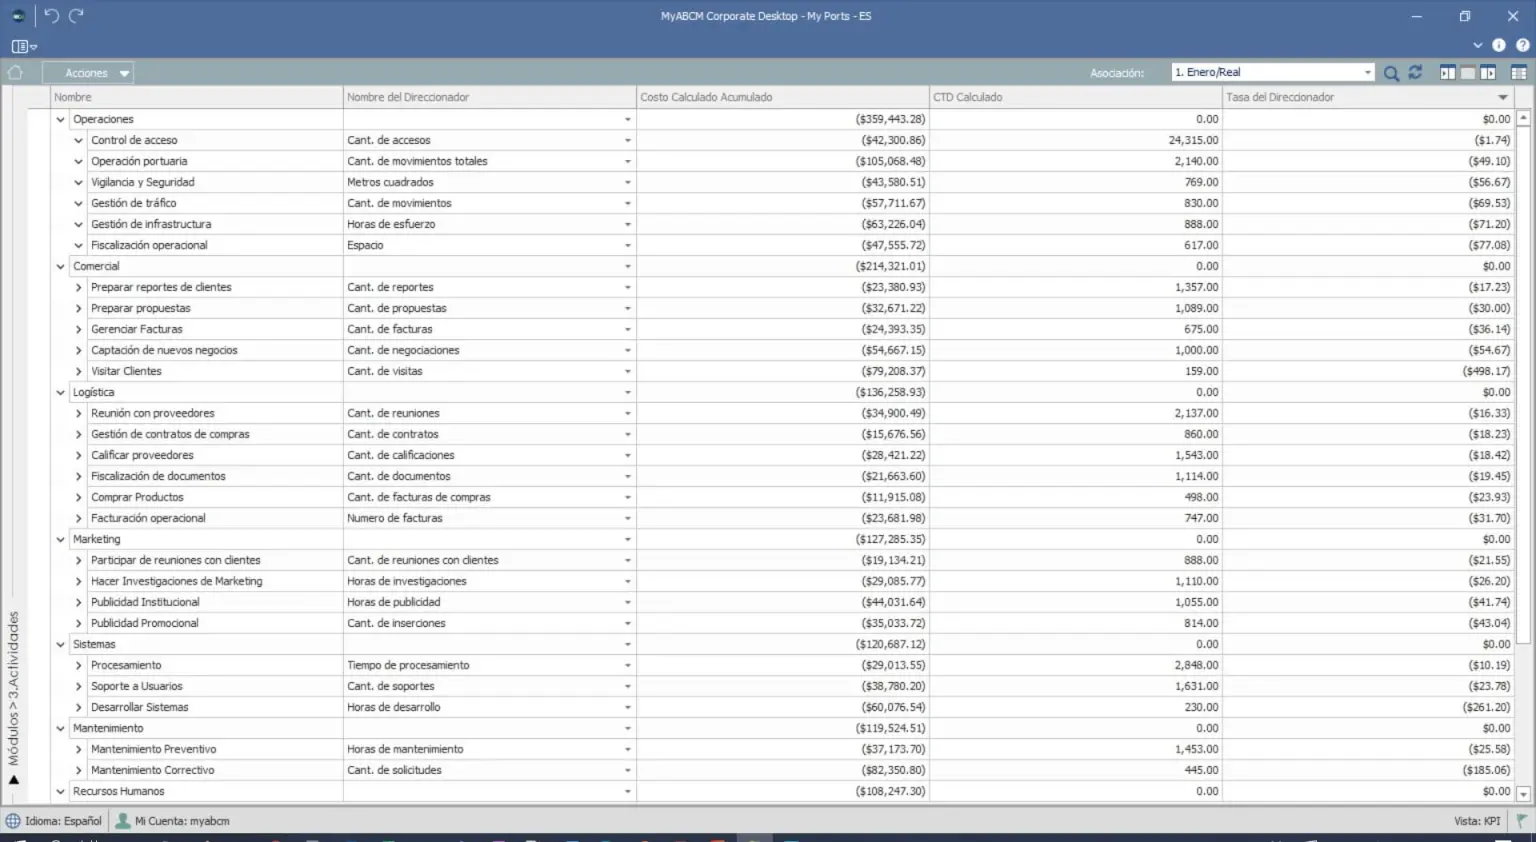This screenshot has height=842, width=1536.
Task: Click the Undo arrow icon
Action: (x=52, y=16)
